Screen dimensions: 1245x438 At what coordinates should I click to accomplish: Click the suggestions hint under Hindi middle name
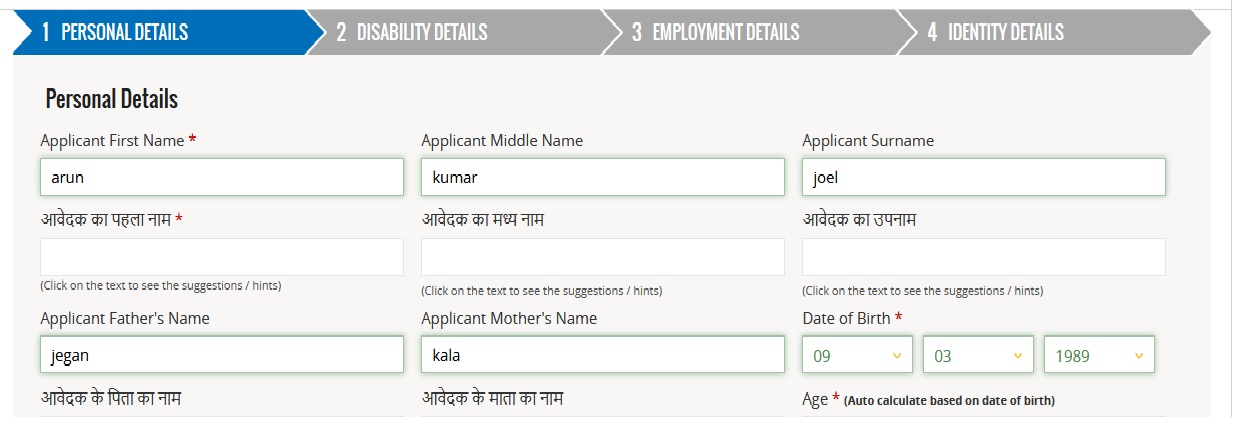[541, 291]
